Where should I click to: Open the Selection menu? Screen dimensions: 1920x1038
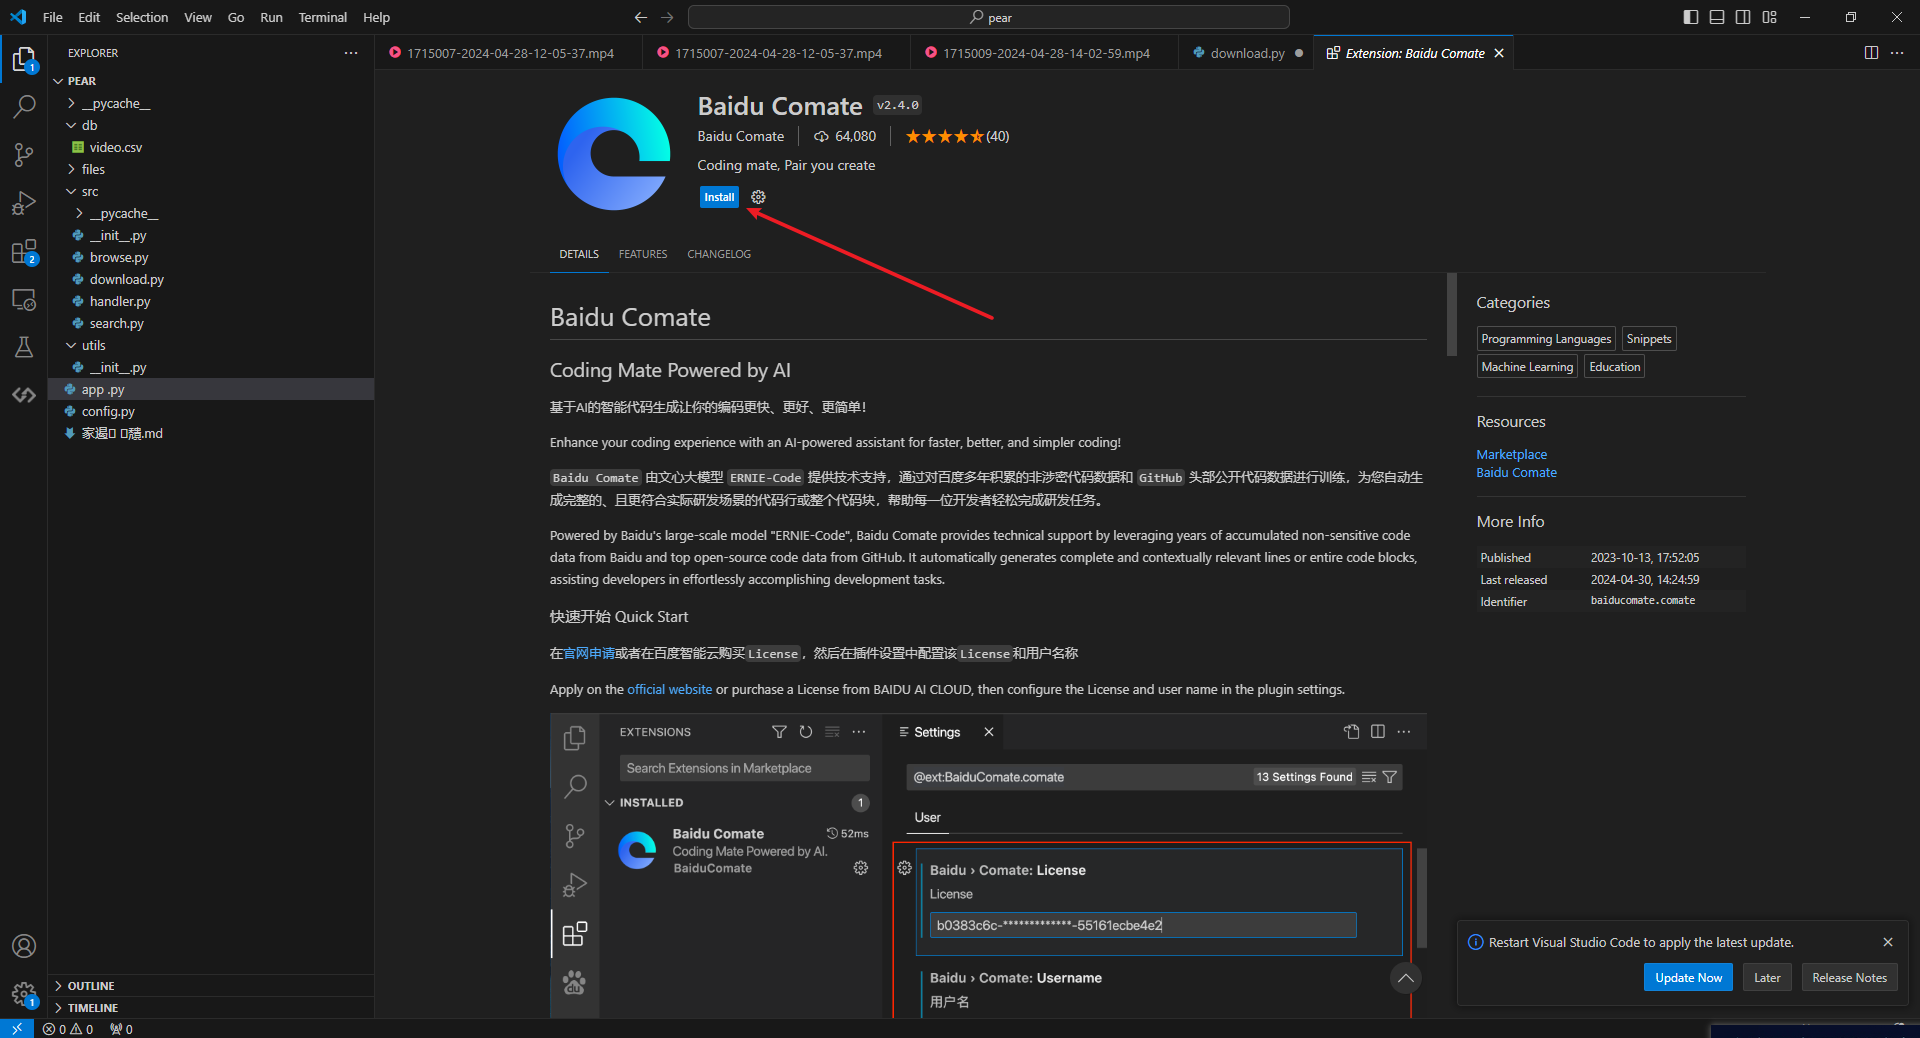pos(142,17)
